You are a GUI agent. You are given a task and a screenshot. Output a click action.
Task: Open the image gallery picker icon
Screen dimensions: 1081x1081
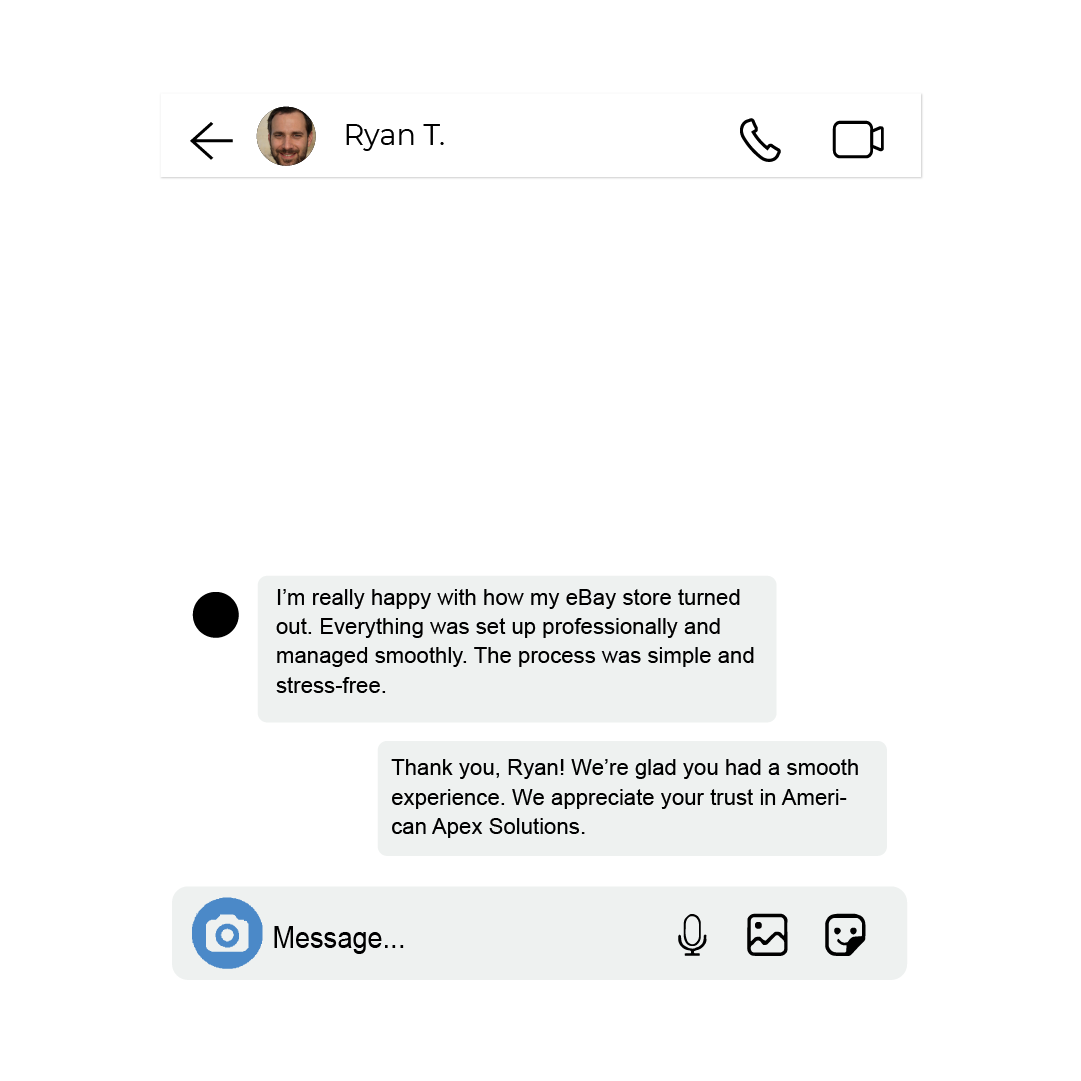pos(767,935)
